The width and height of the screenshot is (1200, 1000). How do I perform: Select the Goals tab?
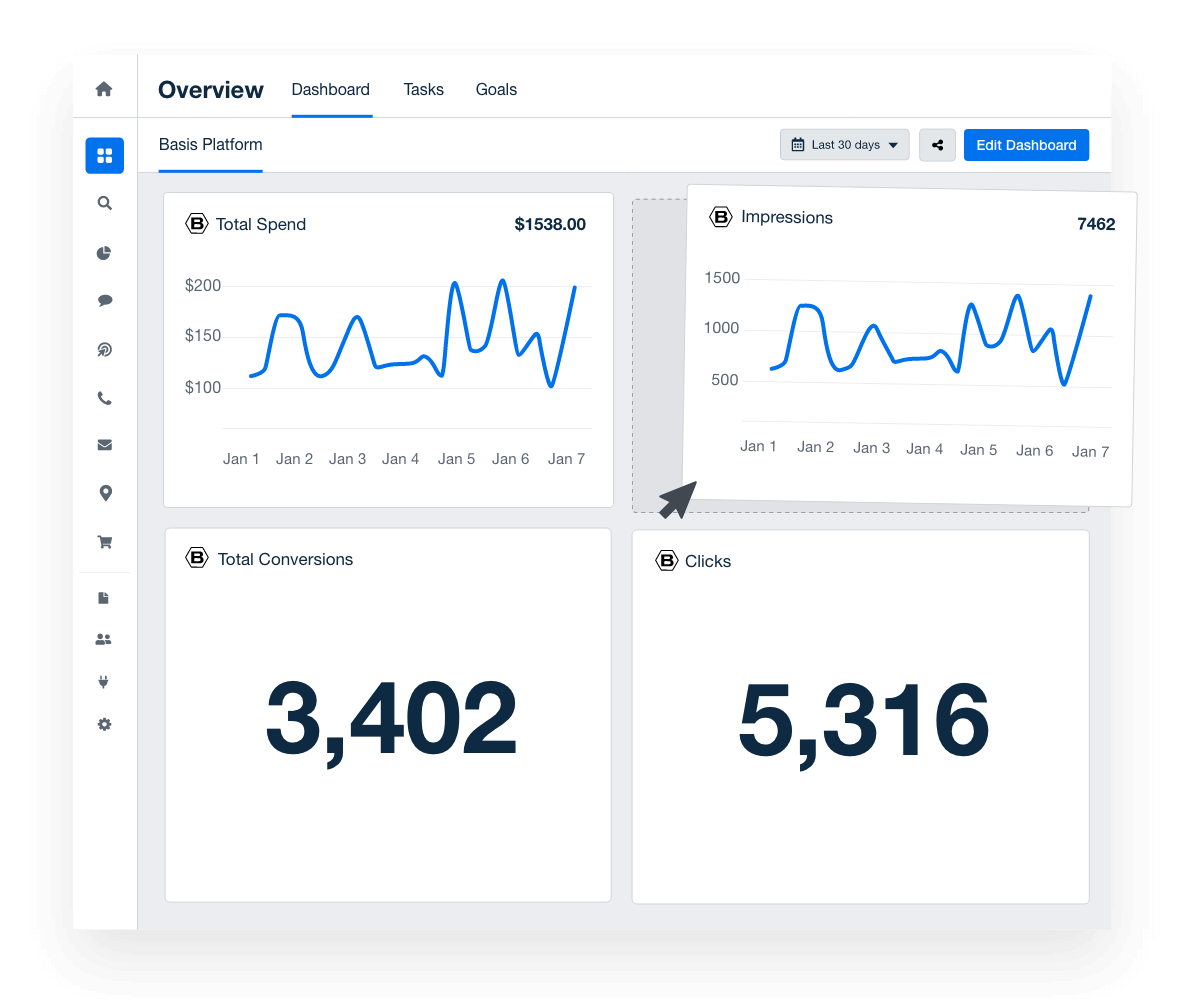tap(496, 89)
